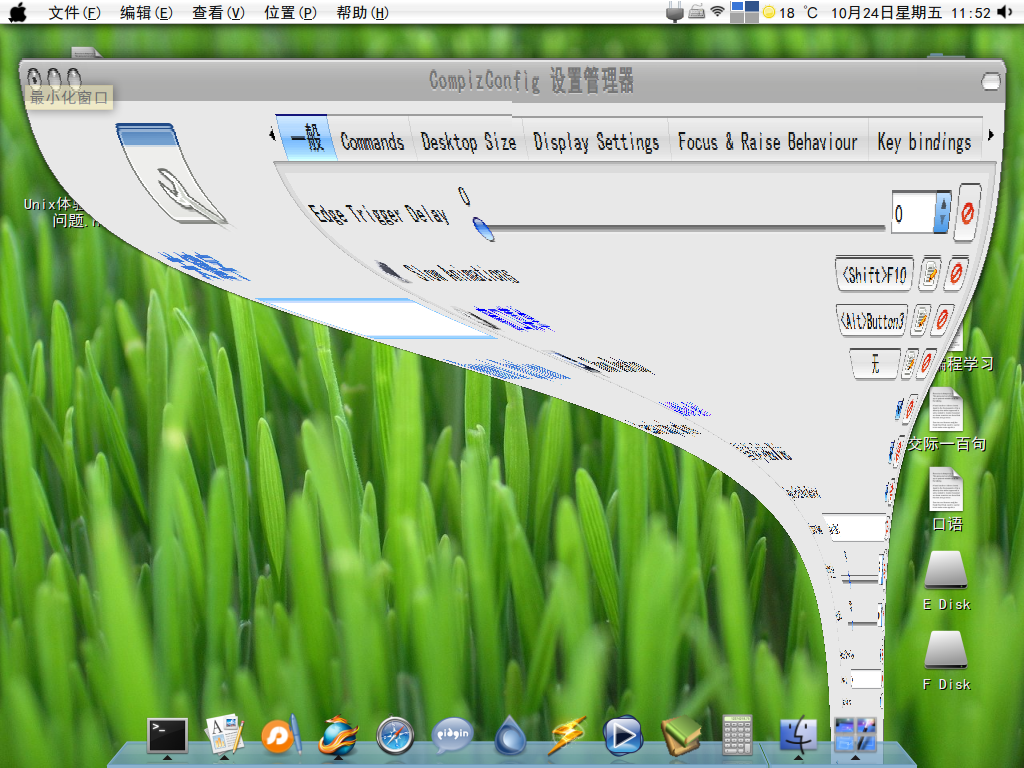Reset the 无 binding row
This screenshot has width=1024, height=768.
click(x=925, y=362)
